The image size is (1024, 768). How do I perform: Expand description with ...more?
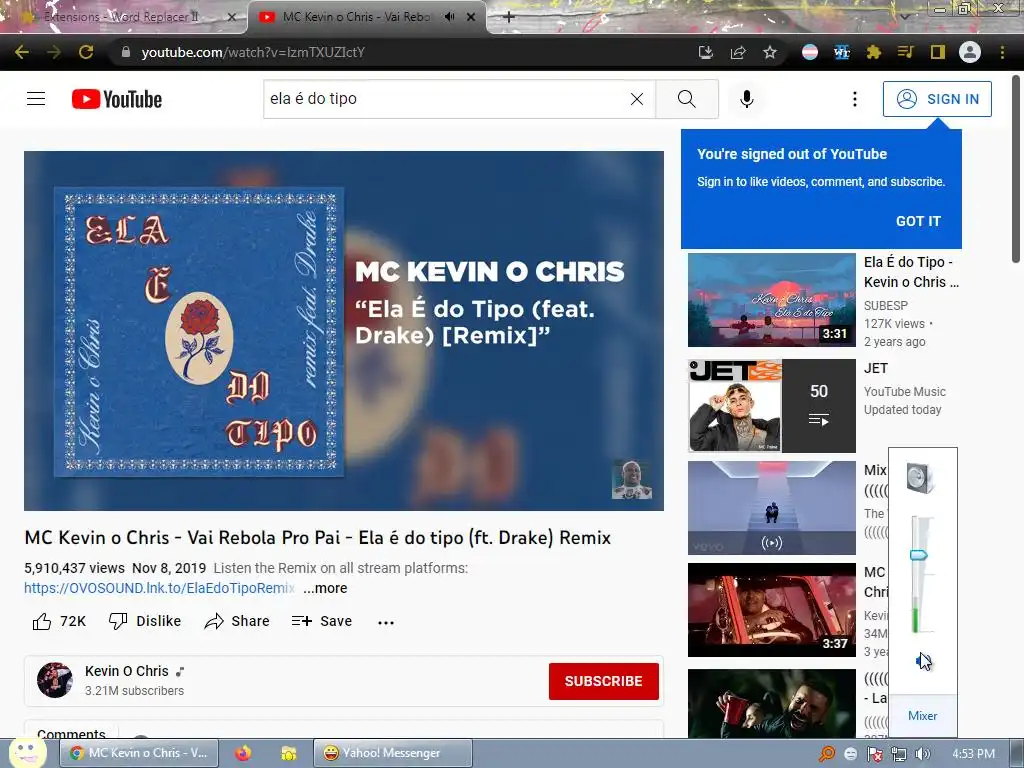click(x=325, y=588)
